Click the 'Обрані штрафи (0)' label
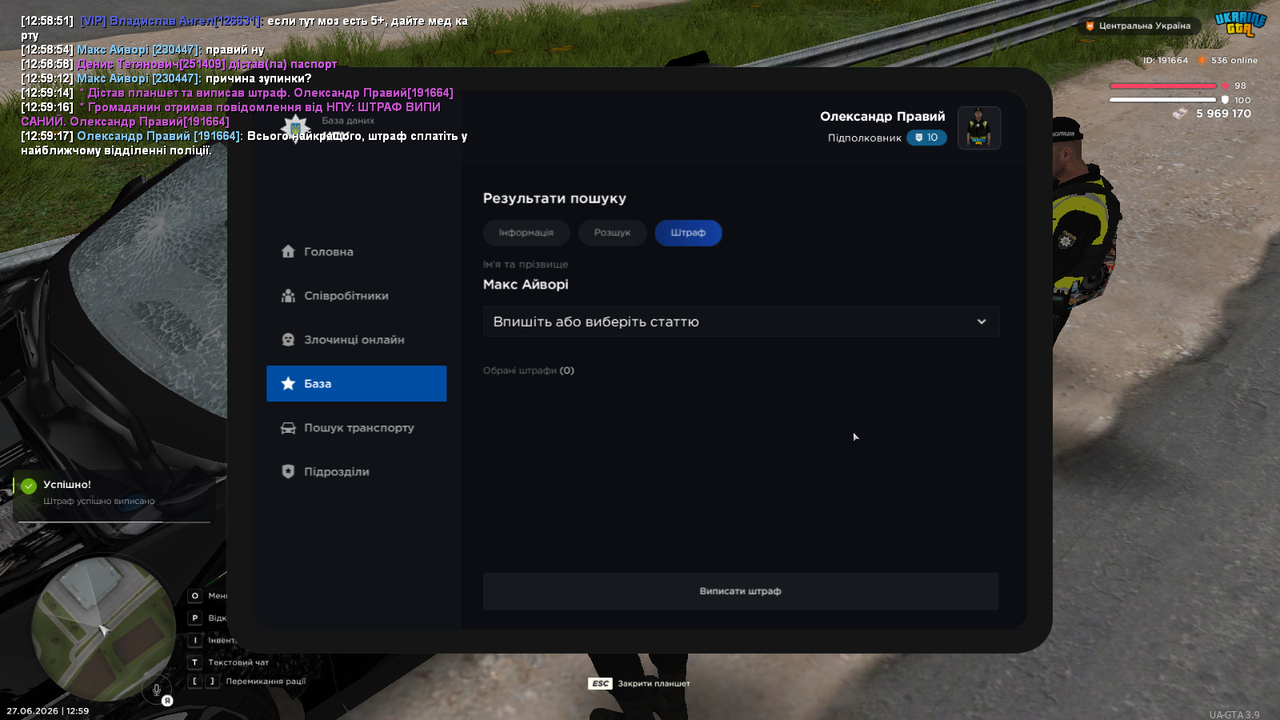 pyautogui.click(x=529, y=371)
